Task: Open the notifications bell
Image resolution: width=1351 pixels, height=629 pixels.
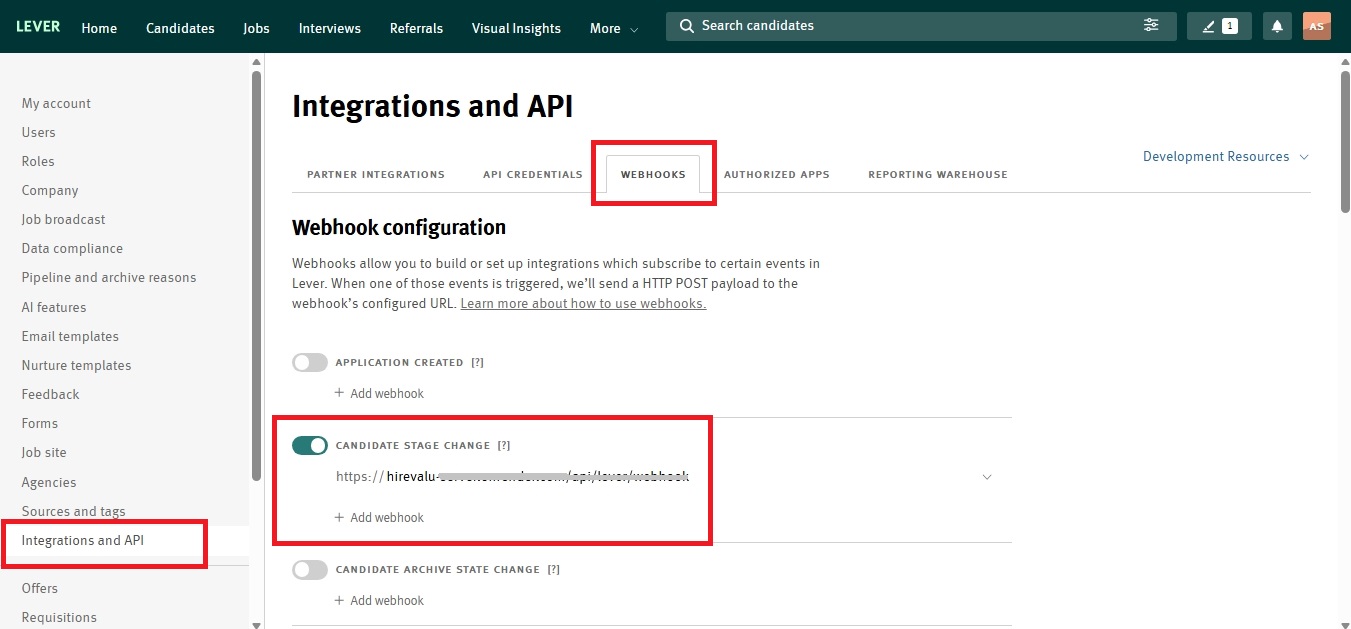Action: [1277, 27]
